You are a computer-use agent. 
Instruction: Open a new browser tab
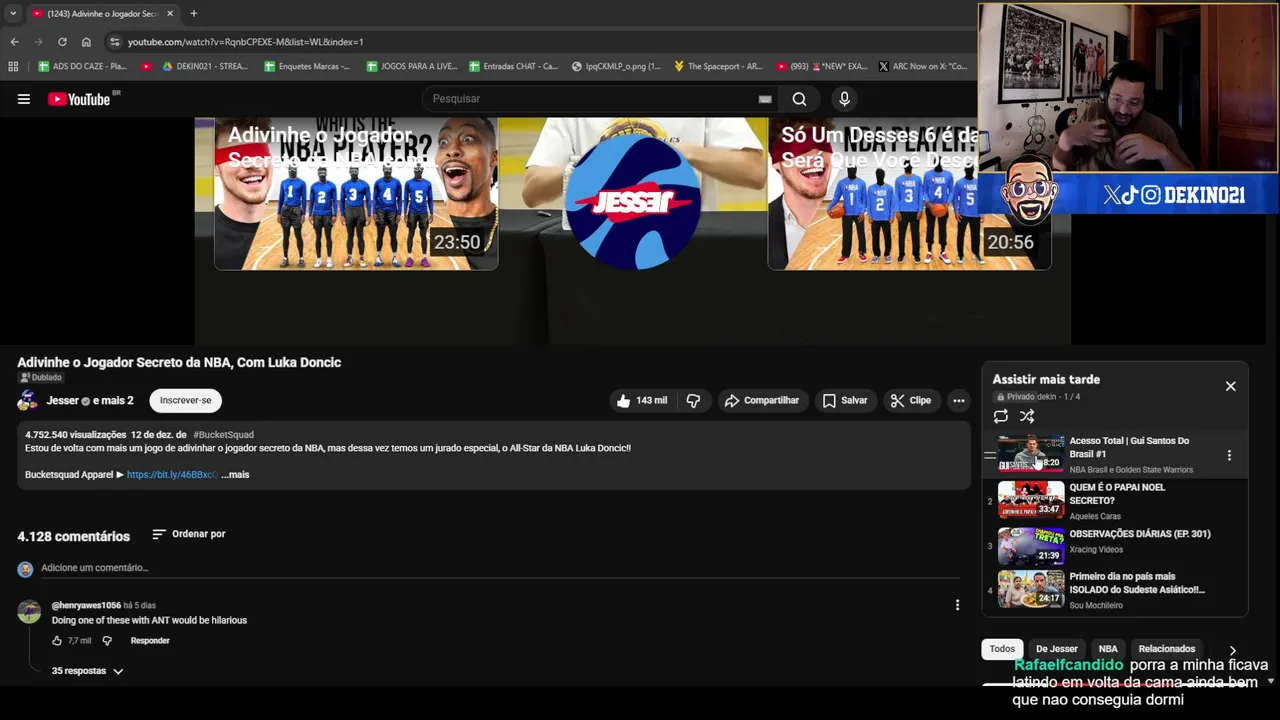(193, 13)
